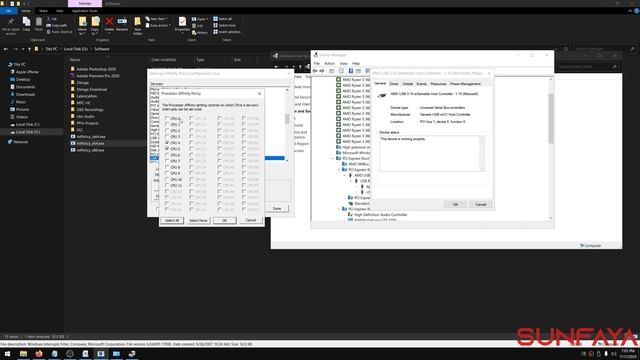Check the CPU 6 checkbox
The image size is (640, 360).
point(167,155)
